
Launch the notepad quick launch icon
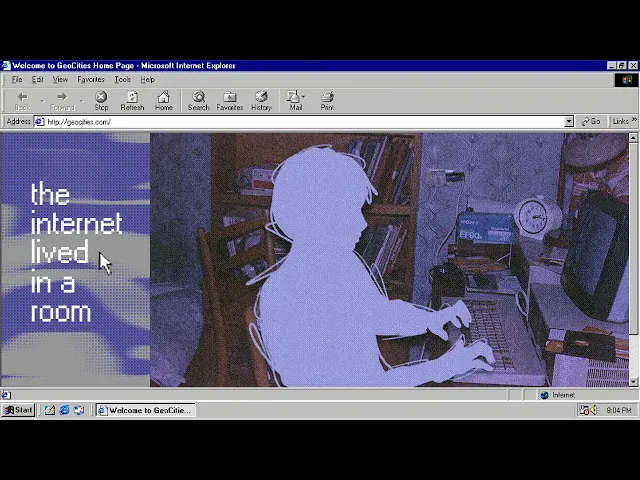[50, 410]
